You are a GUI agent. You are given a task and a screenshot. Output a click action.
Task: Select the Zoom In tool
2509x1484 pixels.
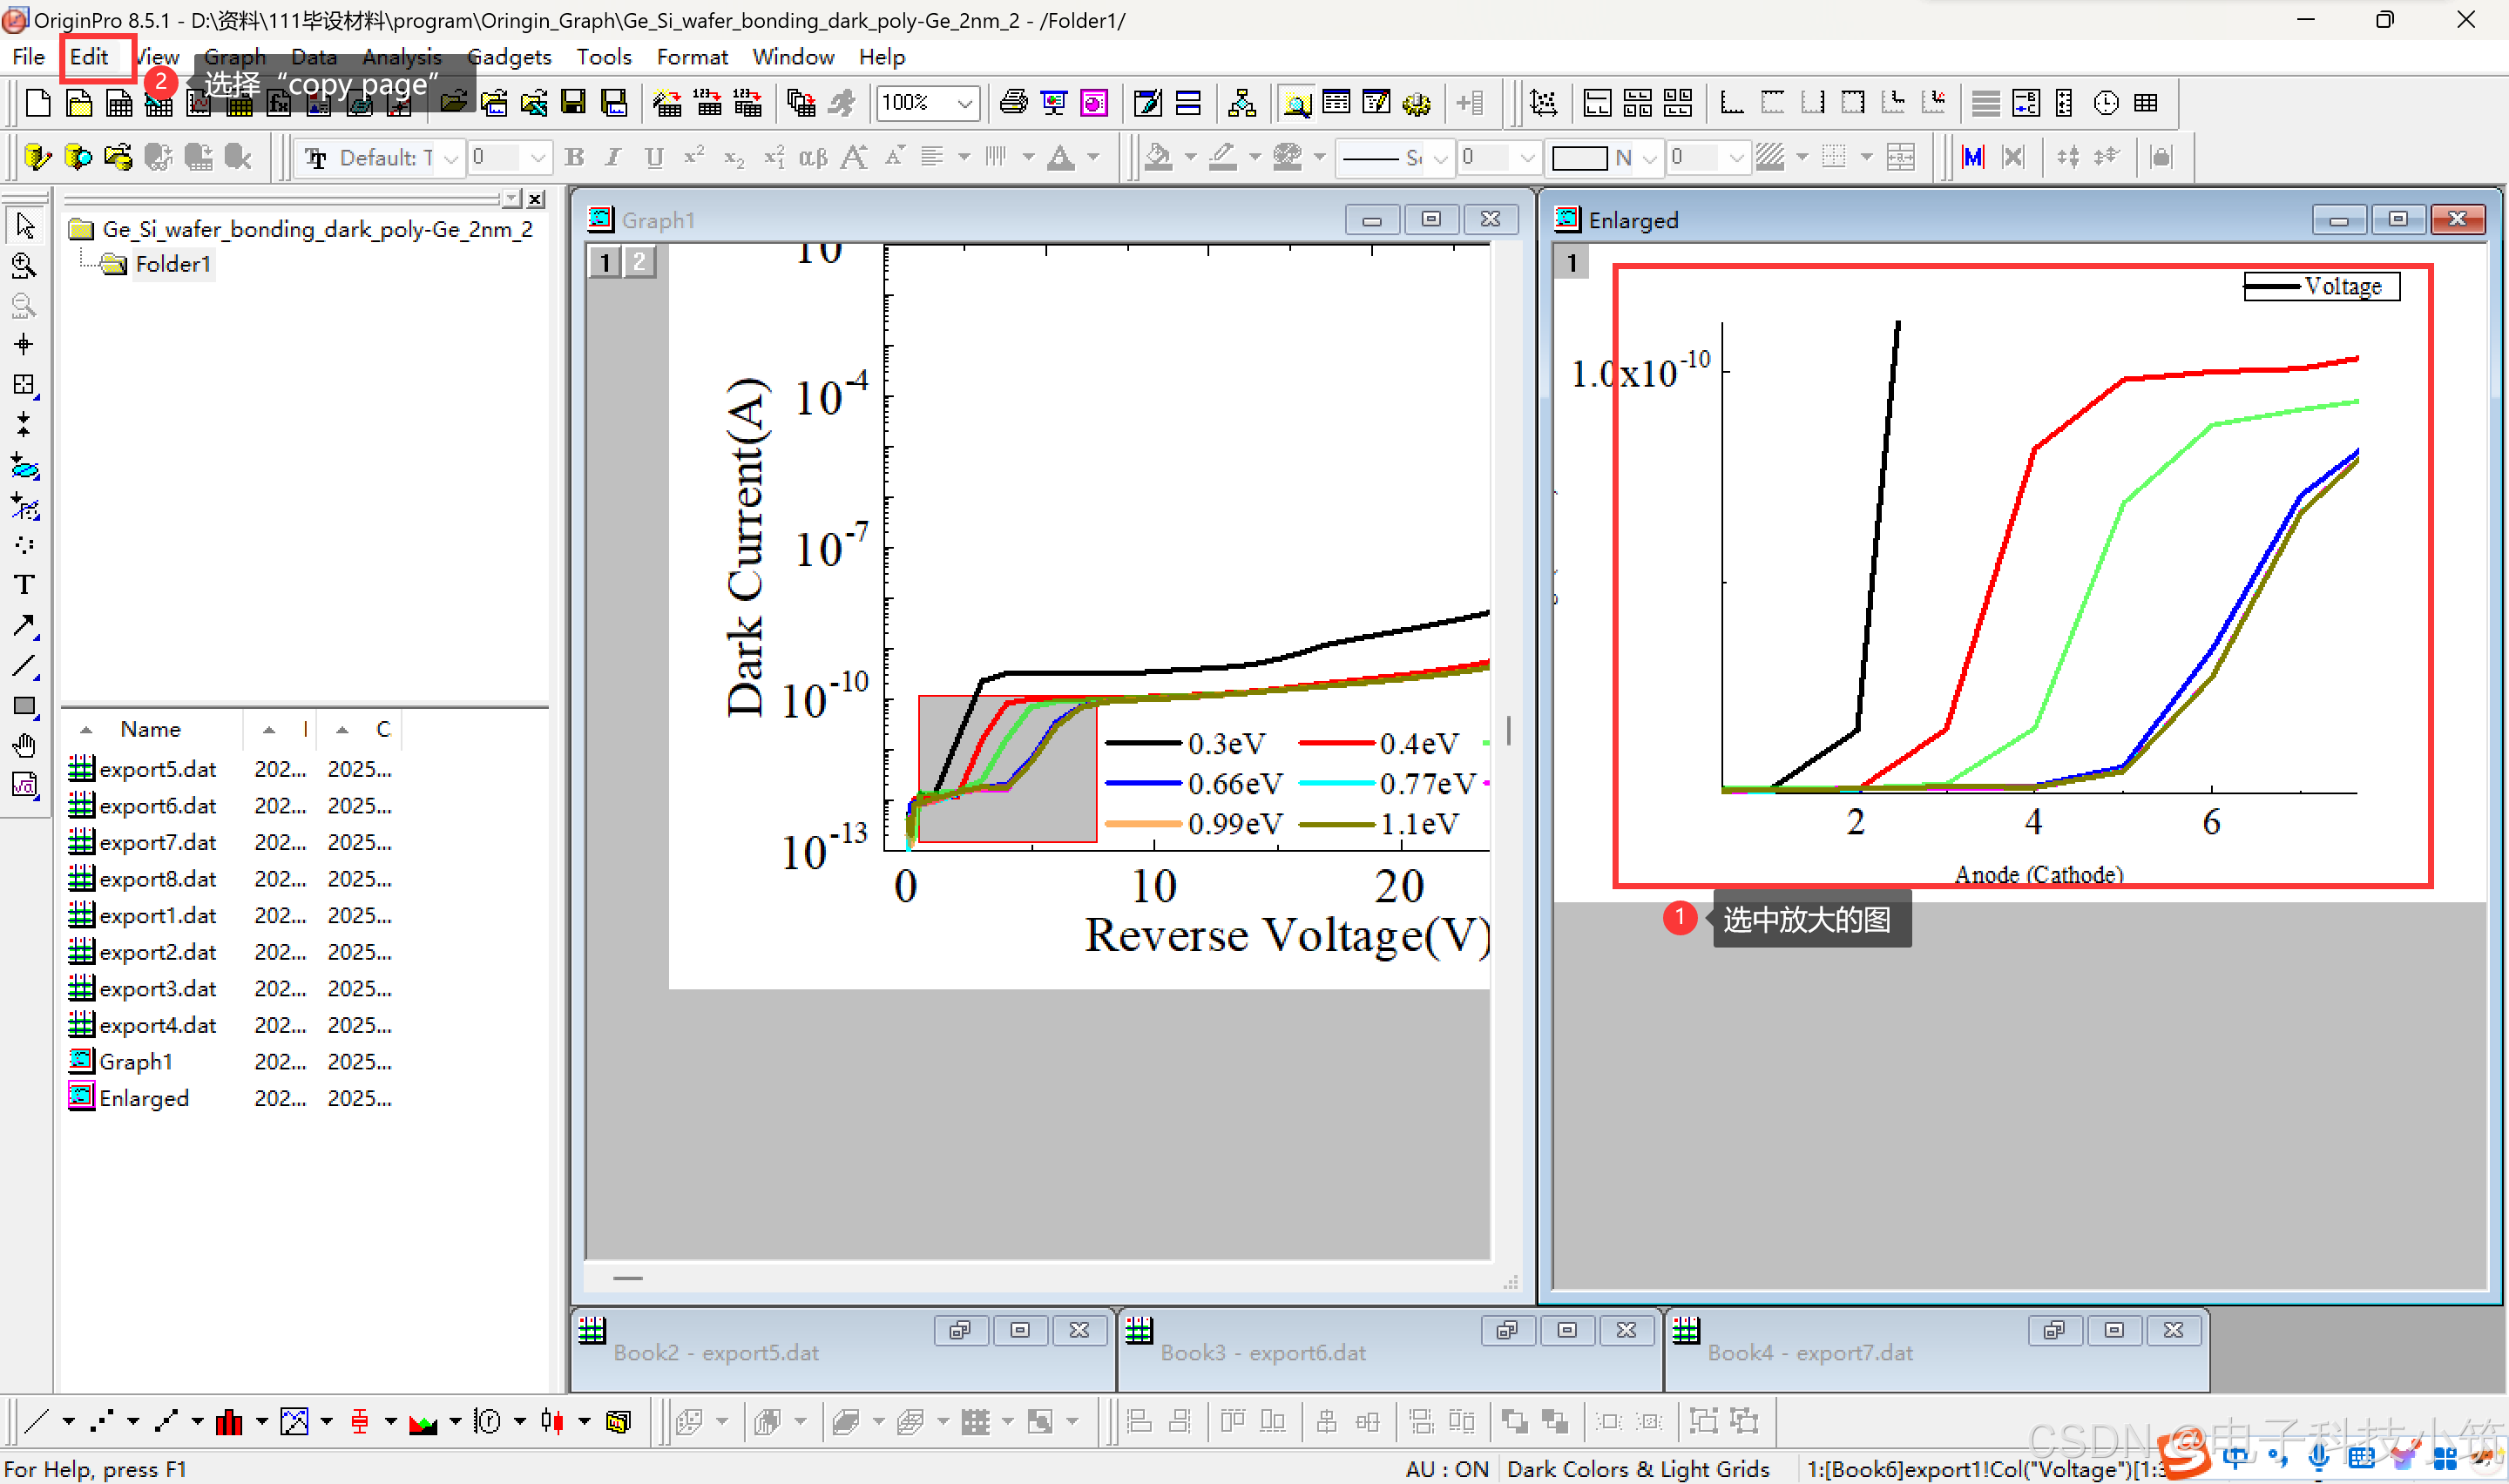tap(24, 265)
